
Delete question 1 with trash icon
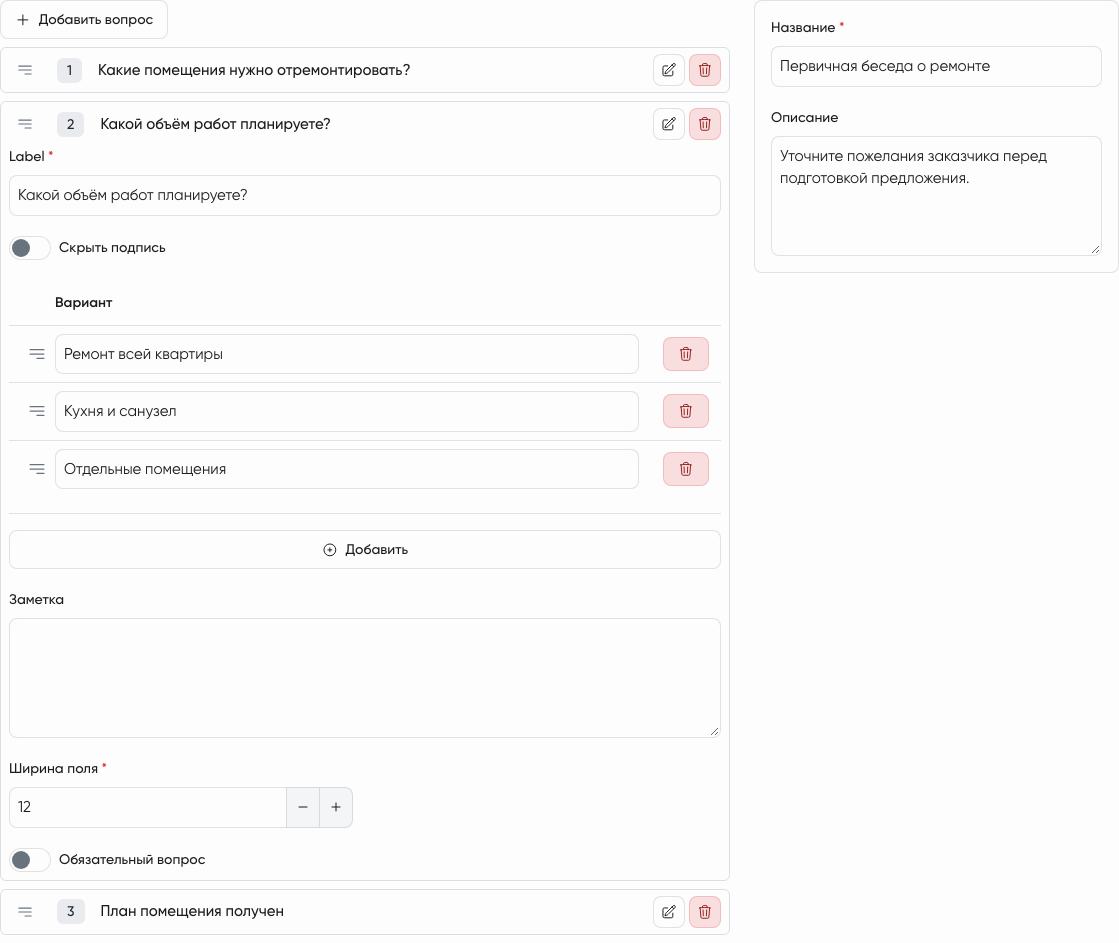click(704, 70)
